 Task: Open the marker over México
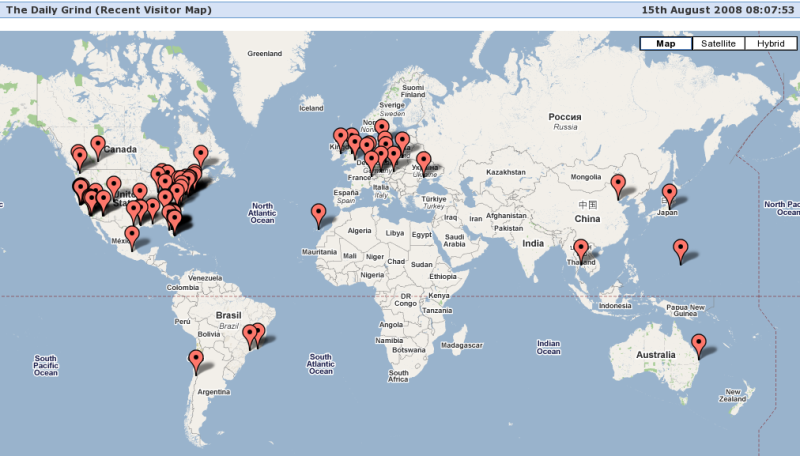click(132, 238)
